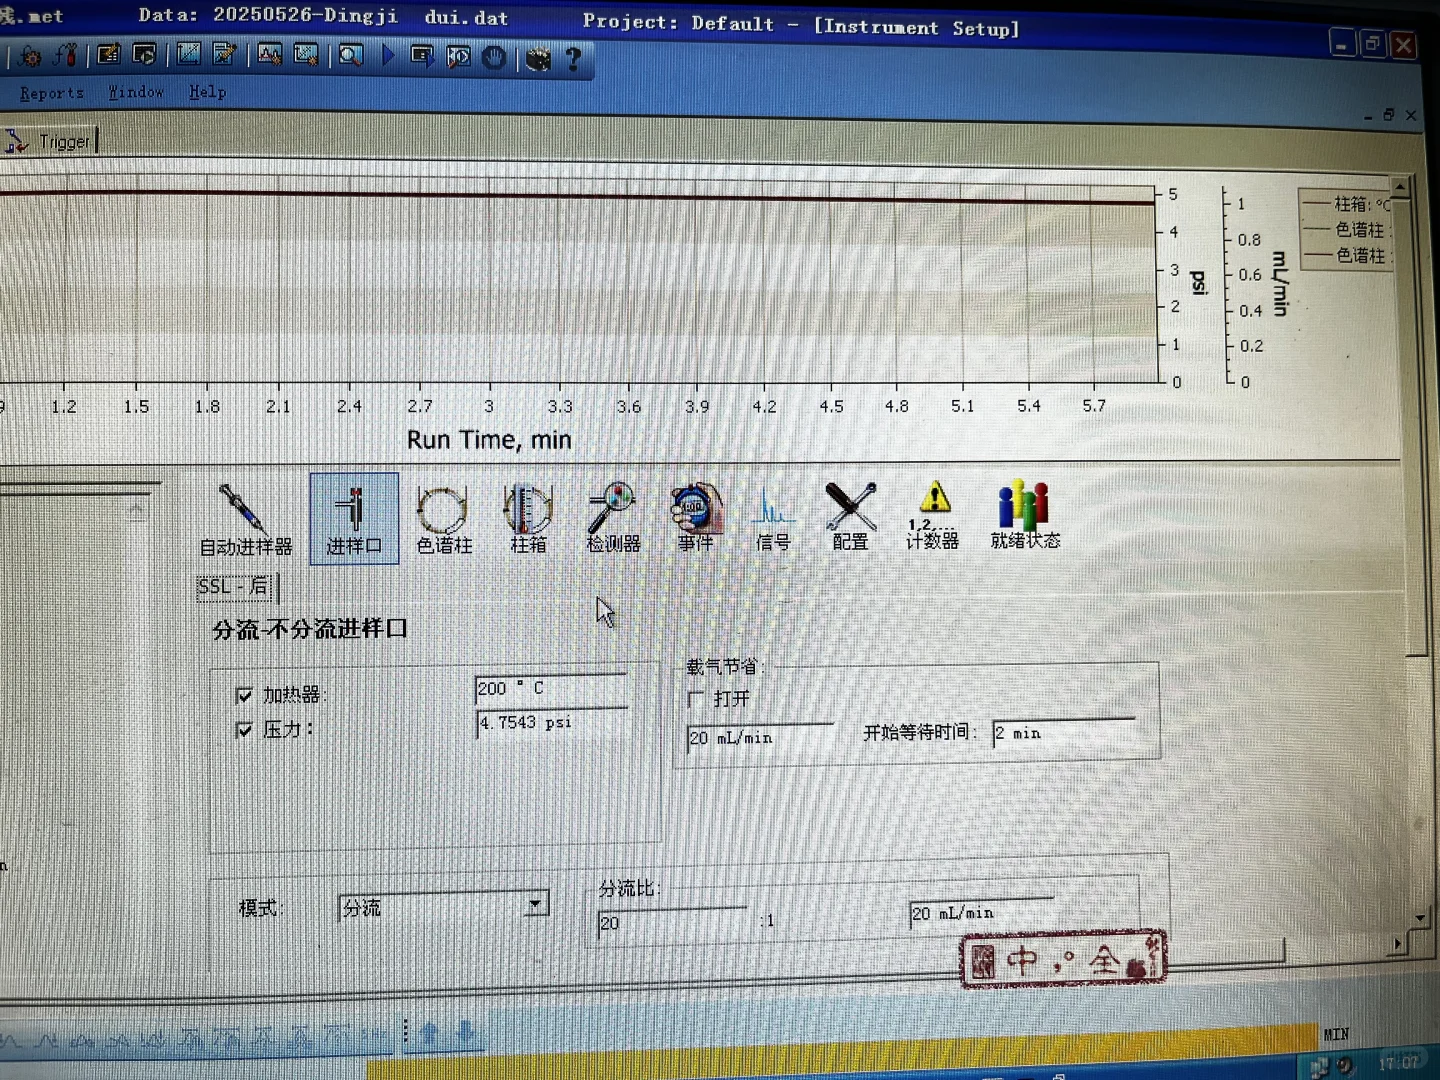The image size is (1440, 1080).
Task: Uncheck the 加热器 heater checkbox
Action: coord(244,695)
